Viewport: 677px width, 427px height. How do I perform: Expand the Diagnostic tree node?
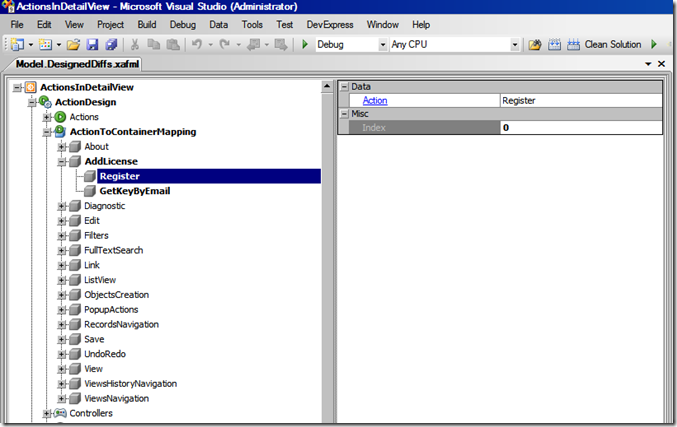pos(62,206)
